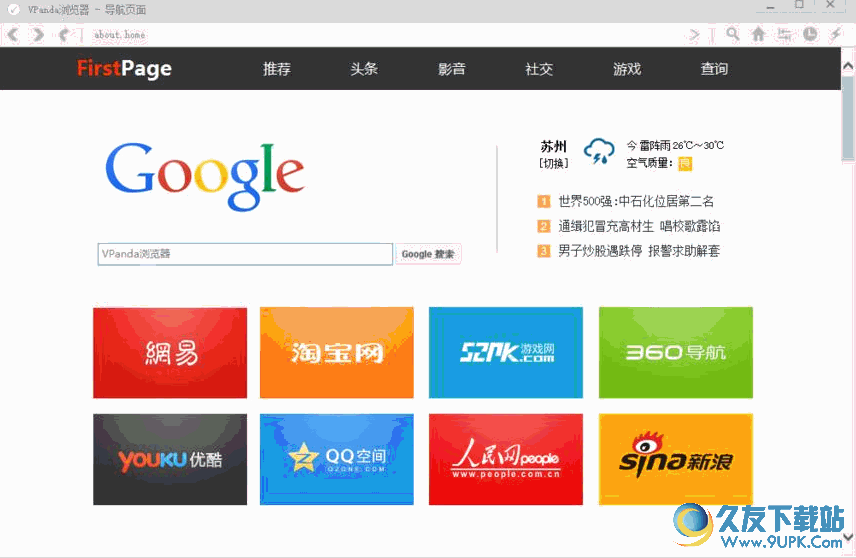Open the sina 新浪 site tile

676,459
